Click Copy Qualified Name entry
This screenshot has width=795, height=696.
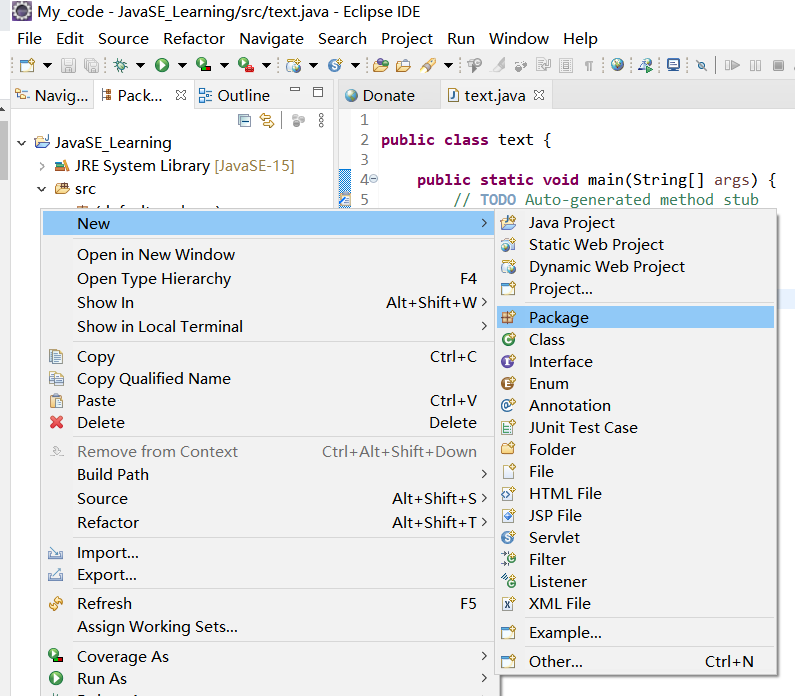pos(268,379)
